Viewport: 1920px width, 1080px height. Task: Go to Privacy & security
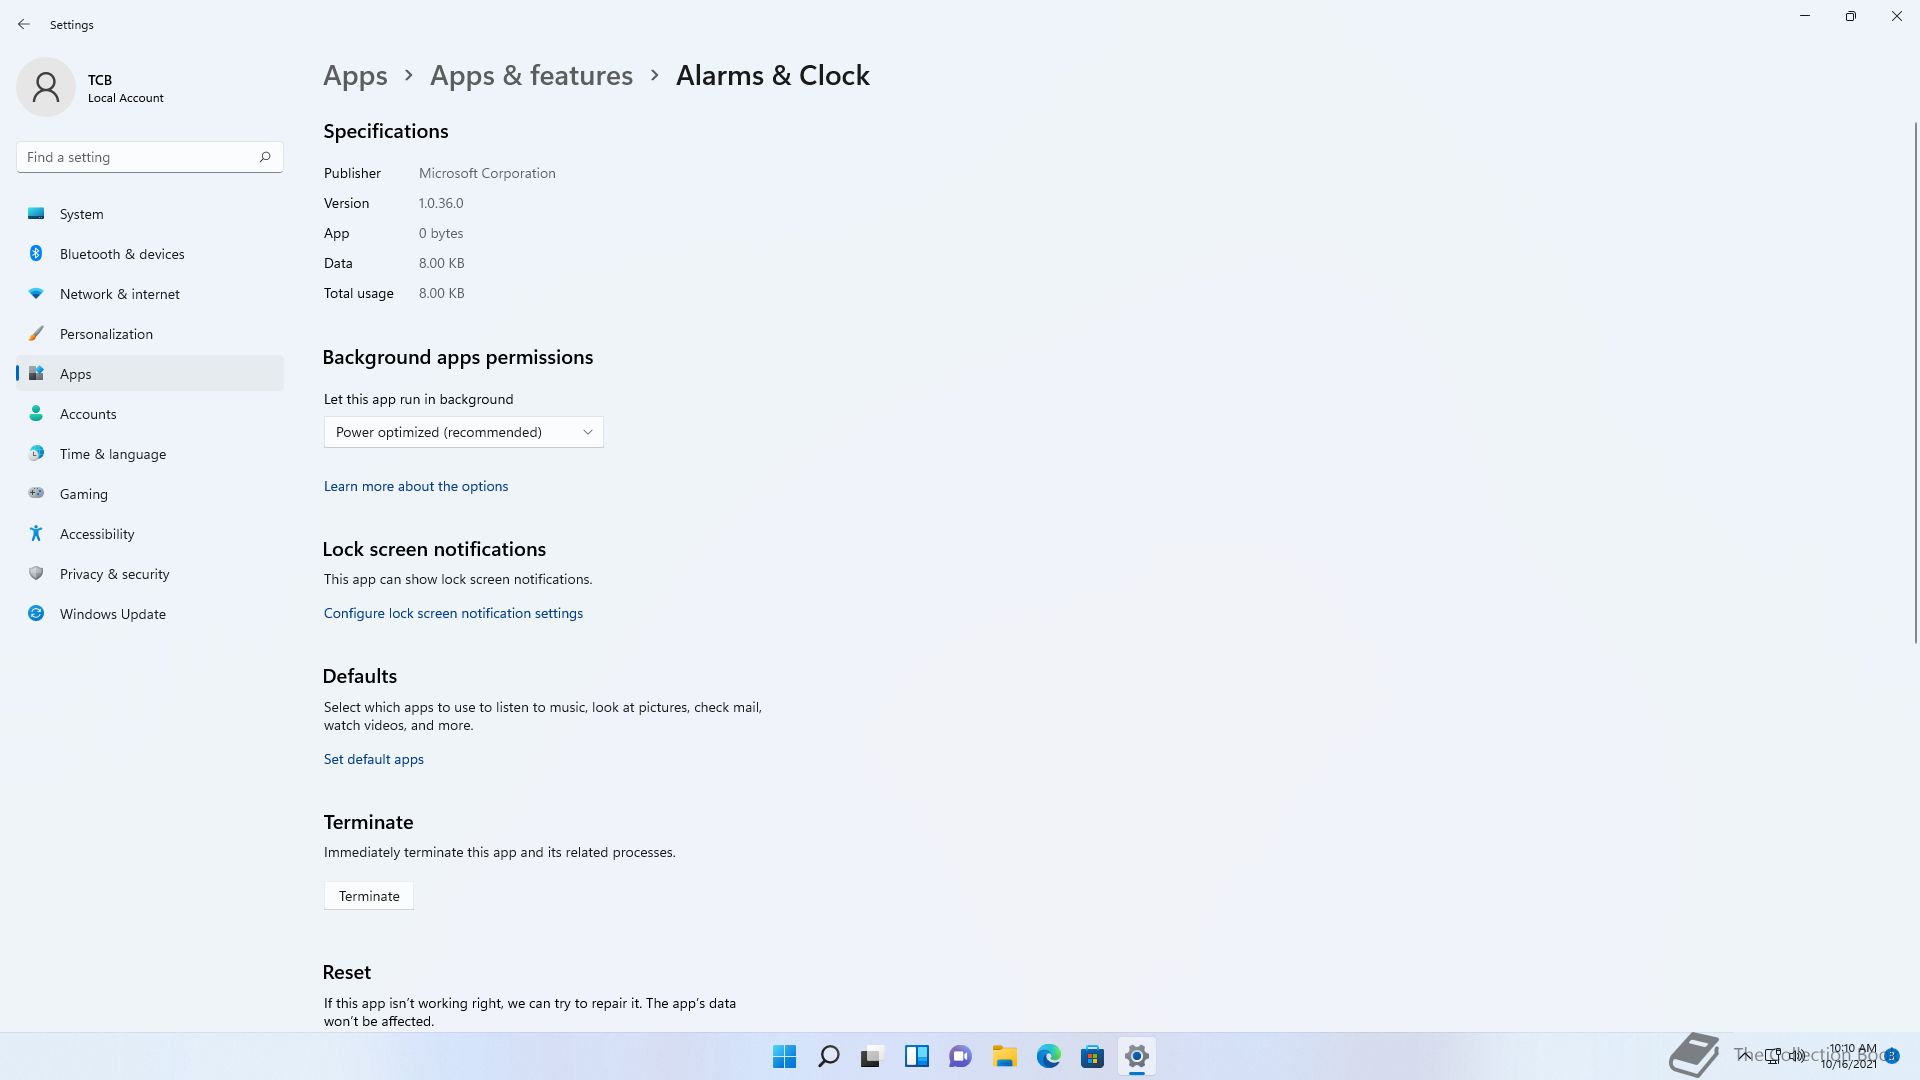(x=150, y=574)
